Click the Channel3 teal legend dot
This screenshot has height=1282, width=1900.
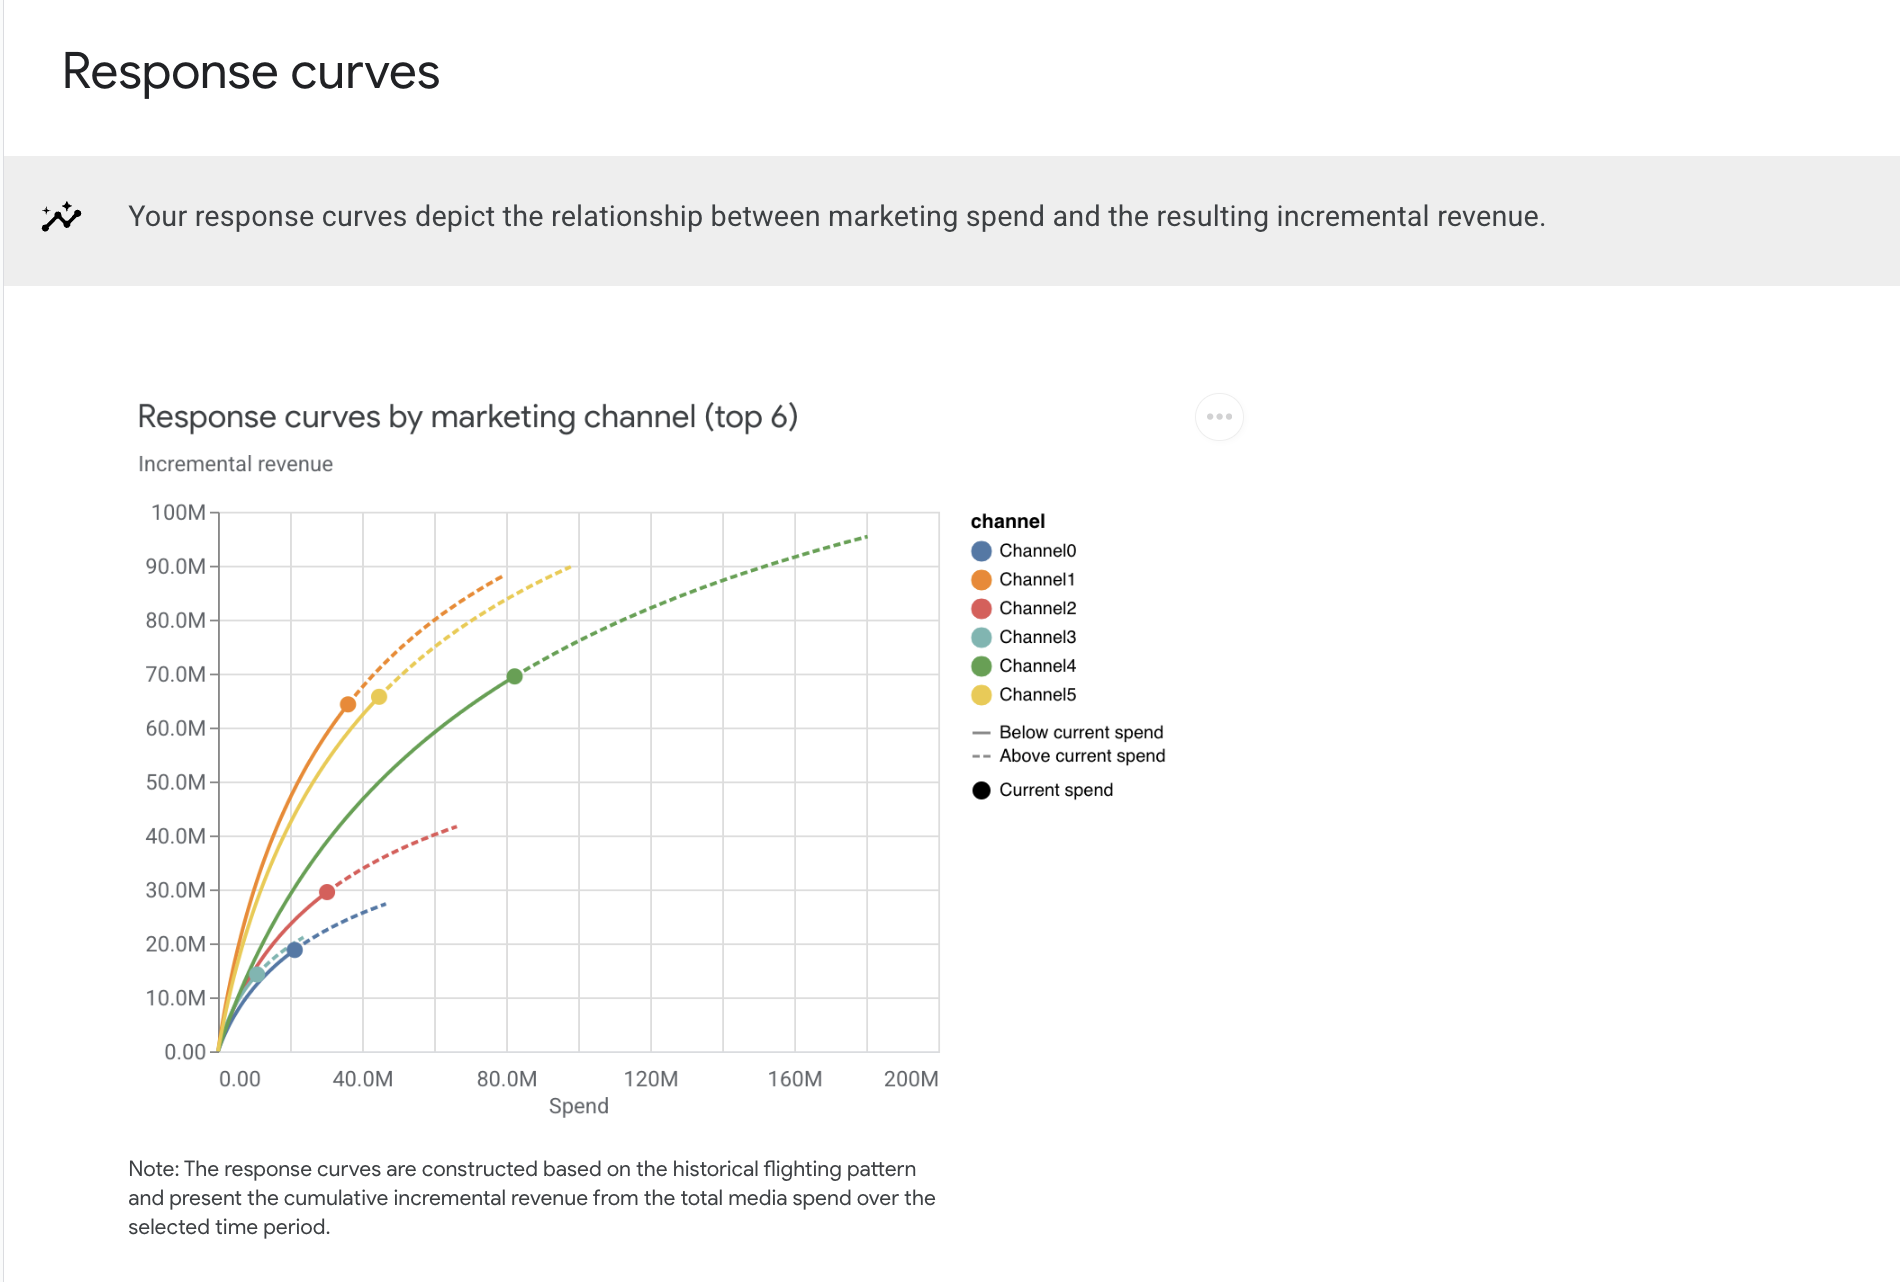[982, 636]
